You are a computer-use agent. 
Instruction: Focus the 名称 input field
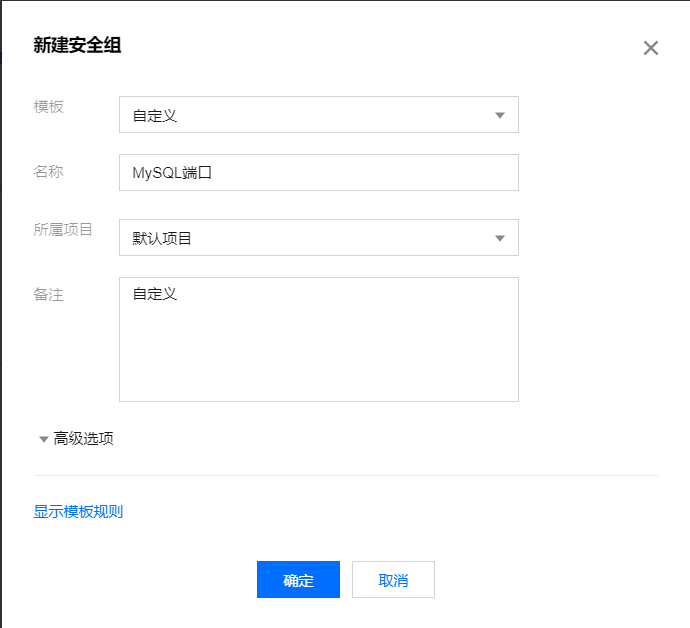pos(319,173)
